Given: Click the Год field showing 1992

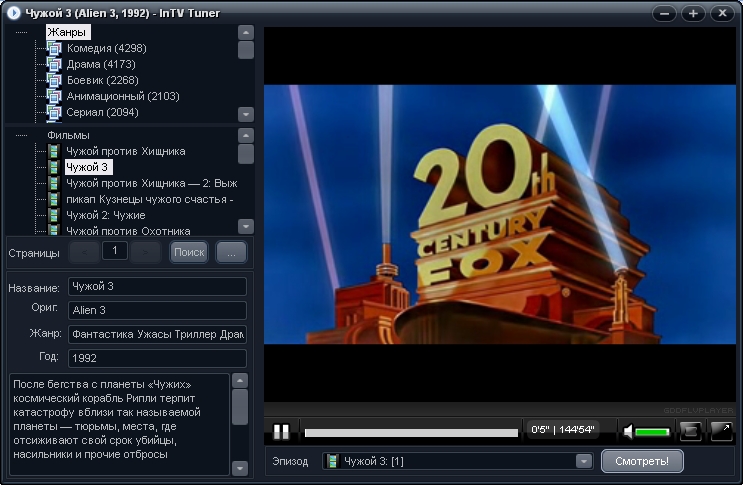Looking at the screenshot, I should point(157,358).
